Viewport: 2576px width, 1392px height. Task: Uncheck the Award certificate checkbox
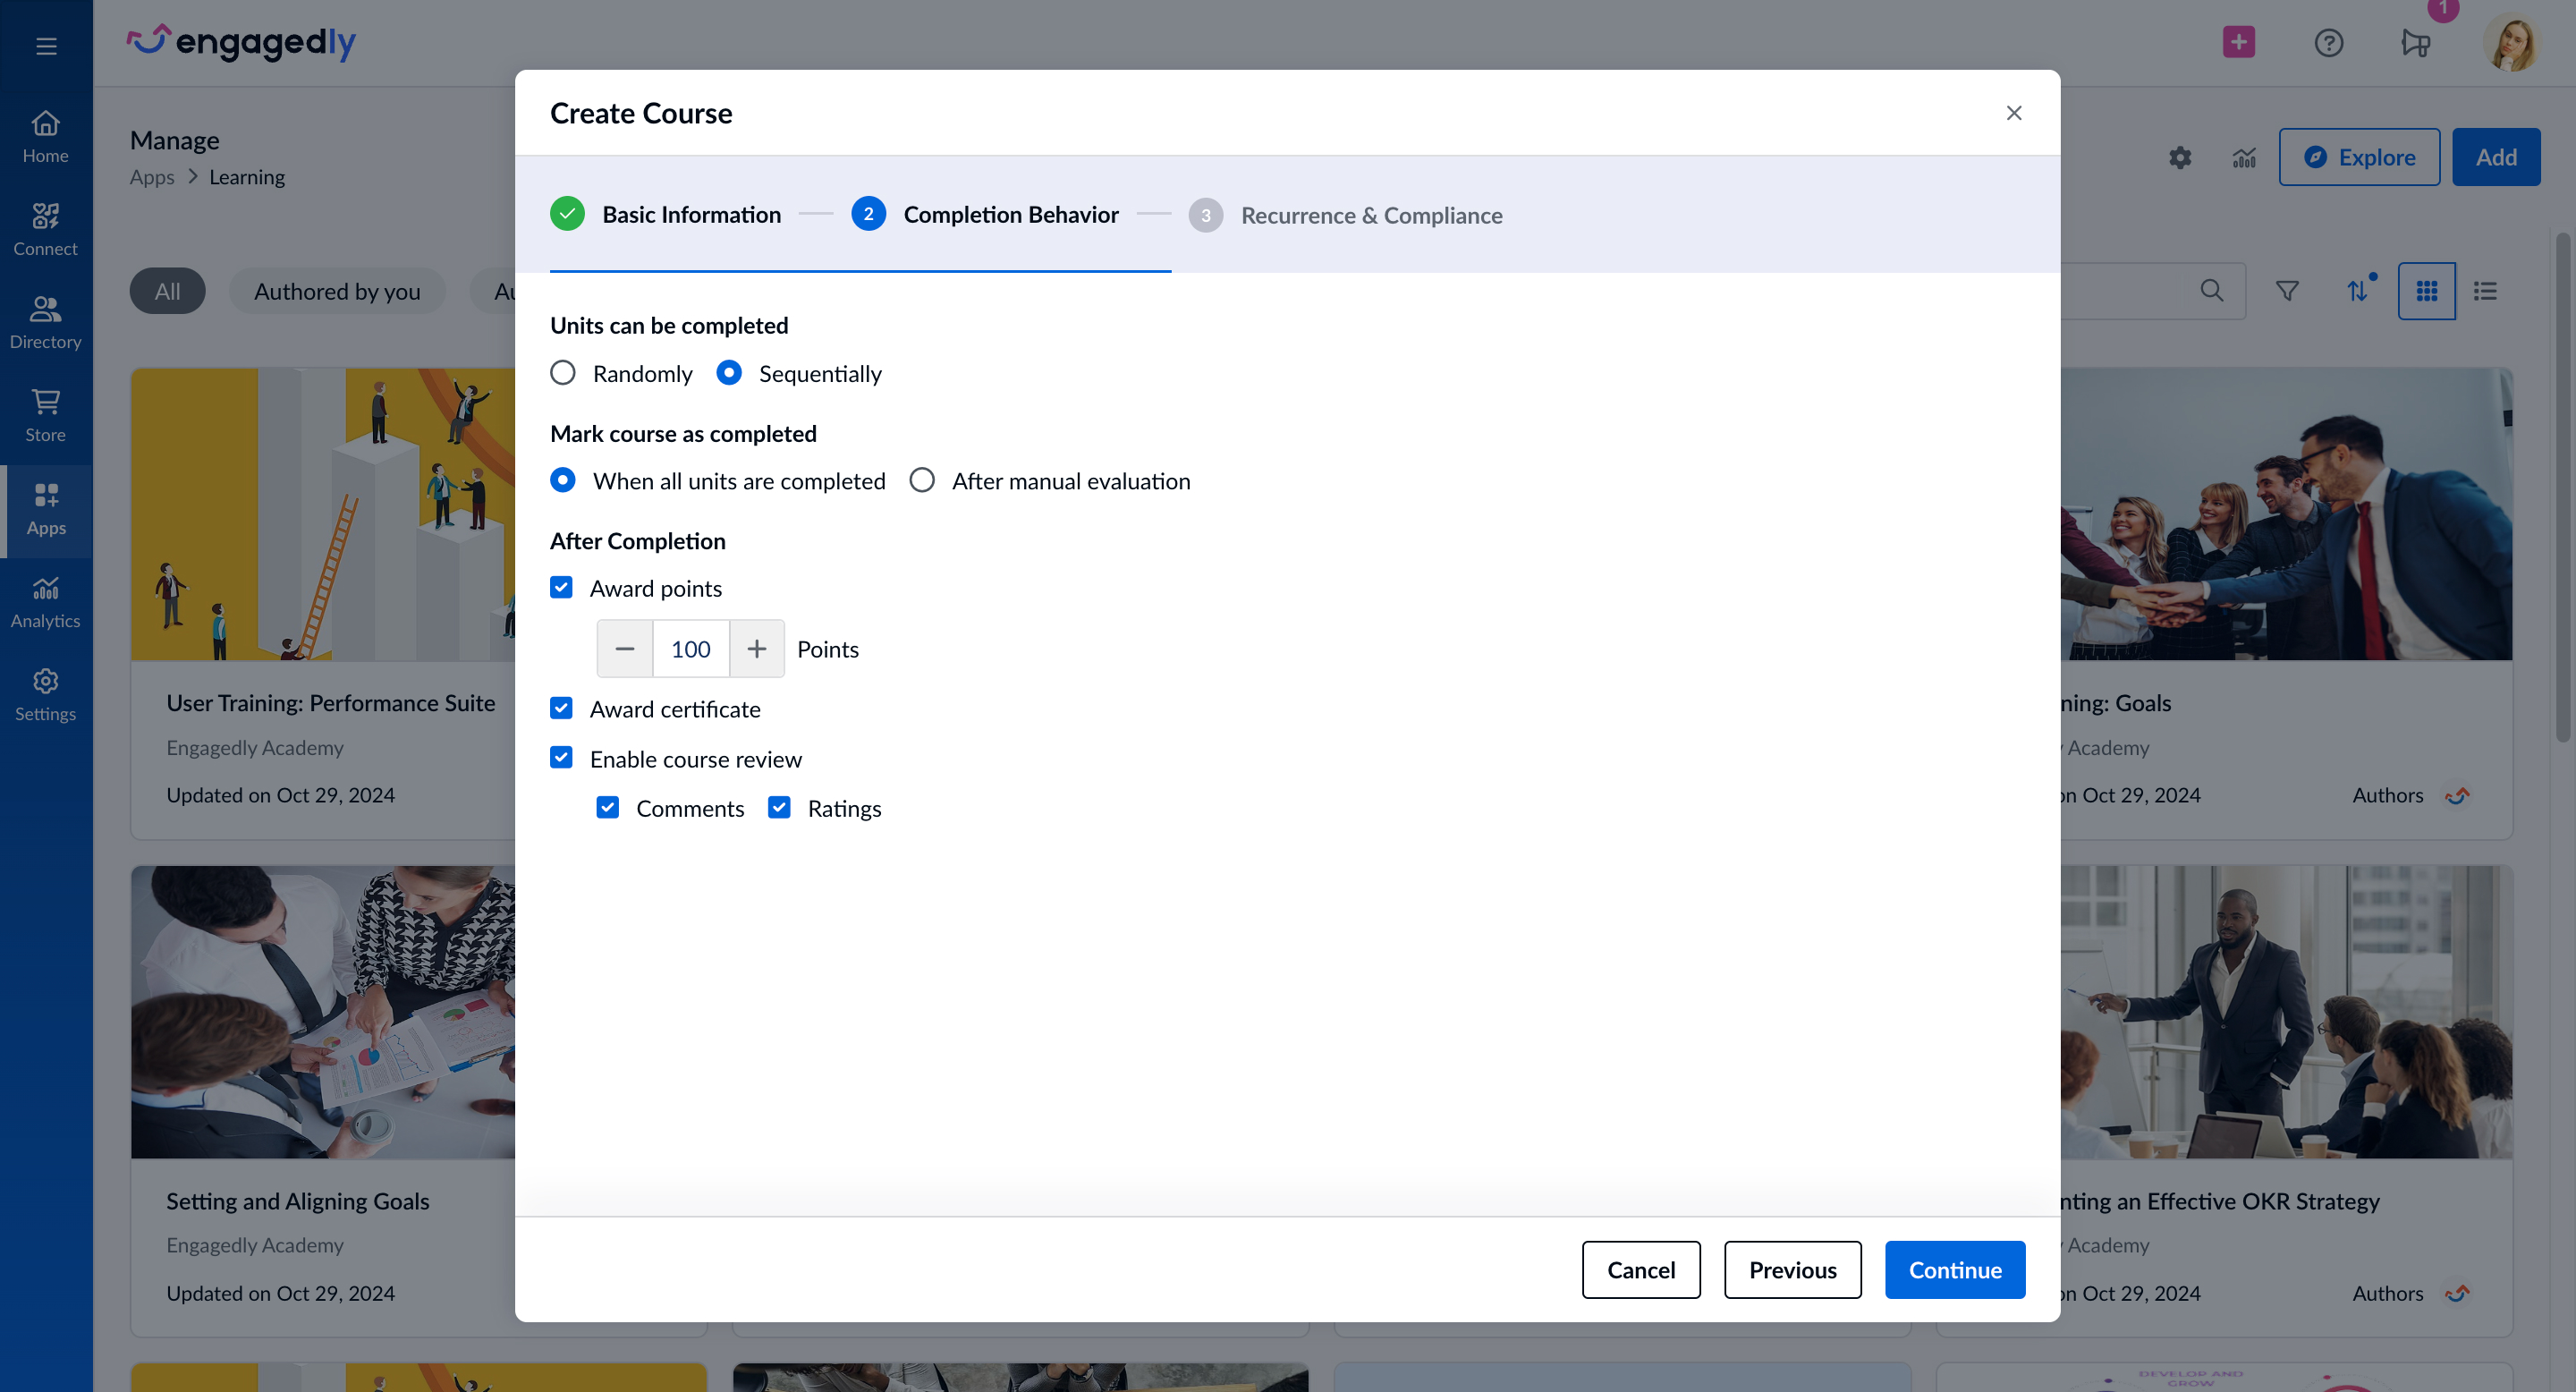pyautogui.click(x=561, y=708)
